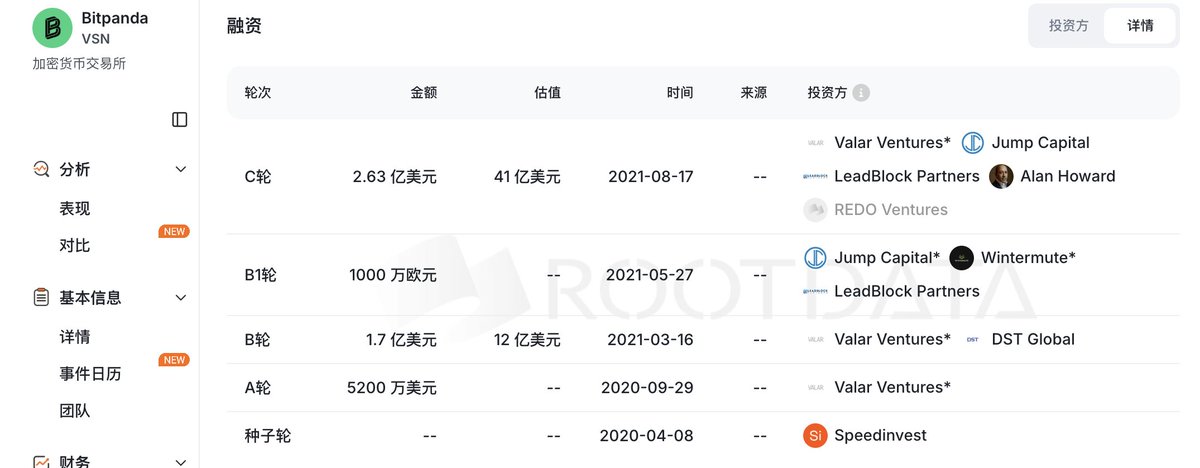Click the Speedinvest orange logo
The height and width of the screenshot is (468, 1200).
tap(815, 436)
